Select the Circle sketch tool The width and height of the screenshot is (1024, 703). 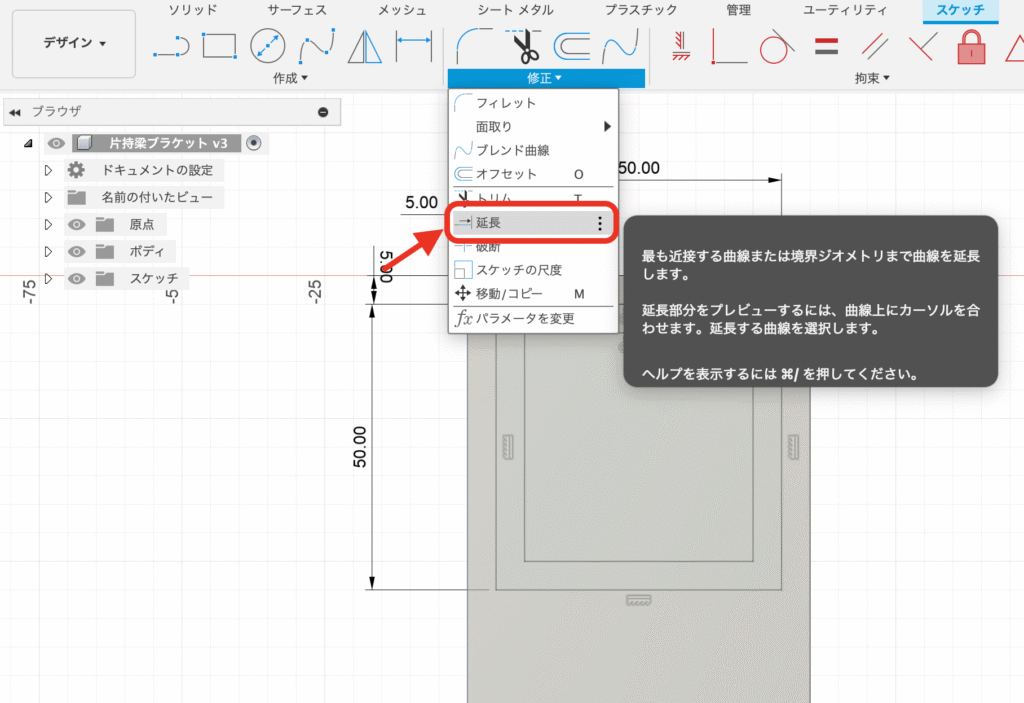(267, 45)
